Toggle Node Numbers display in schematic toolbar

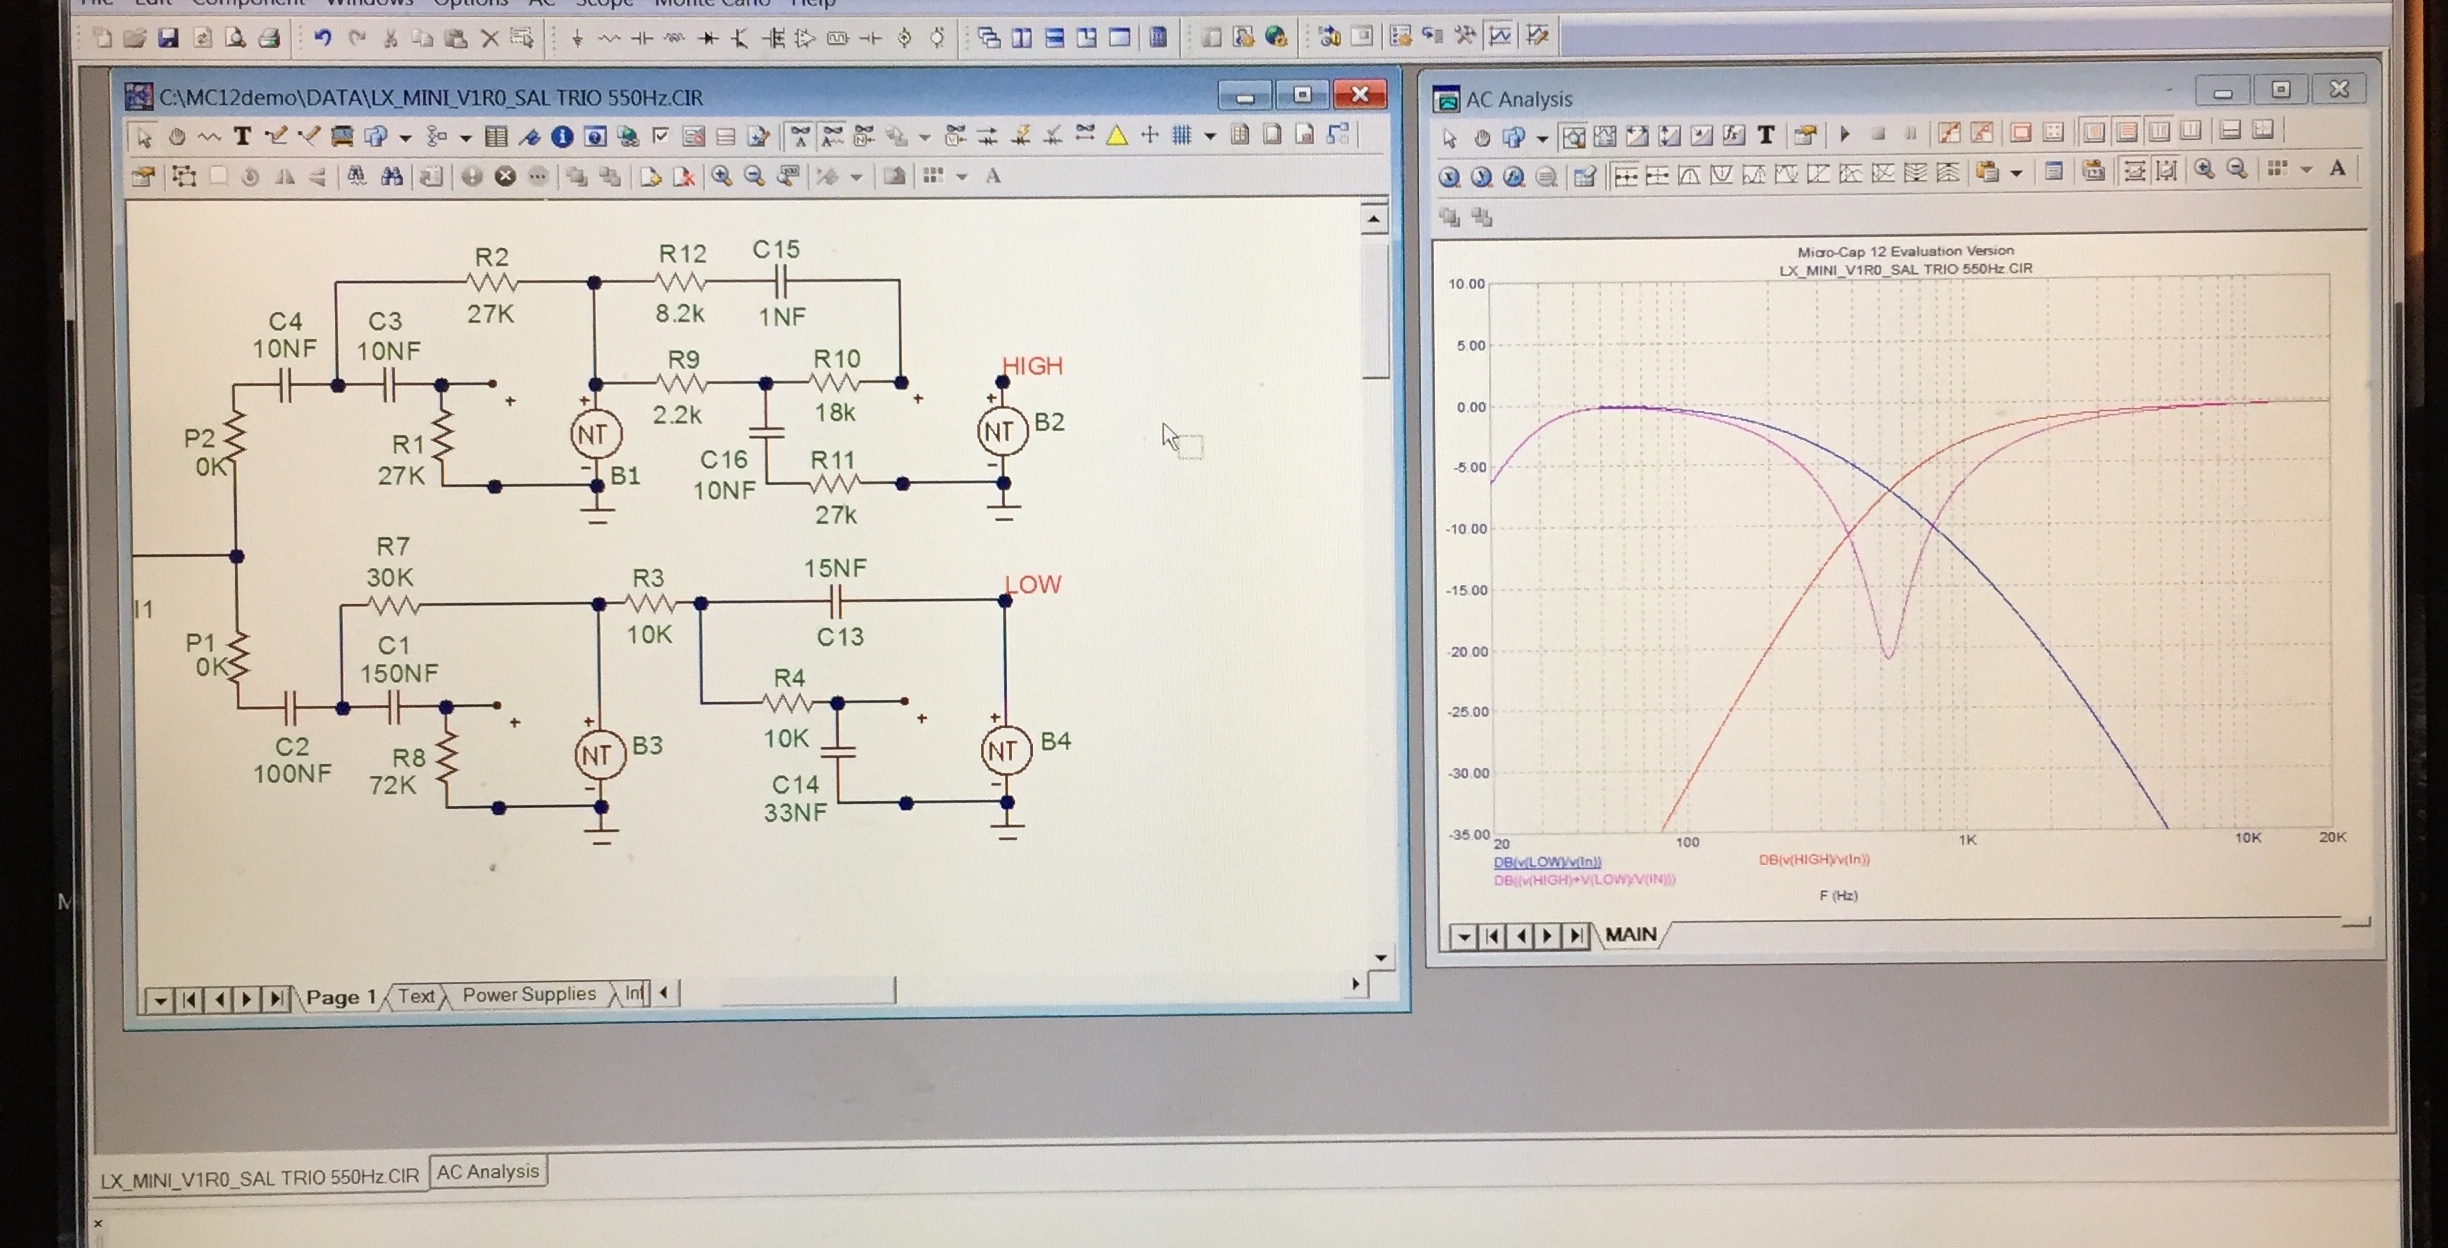click(864, 136)
